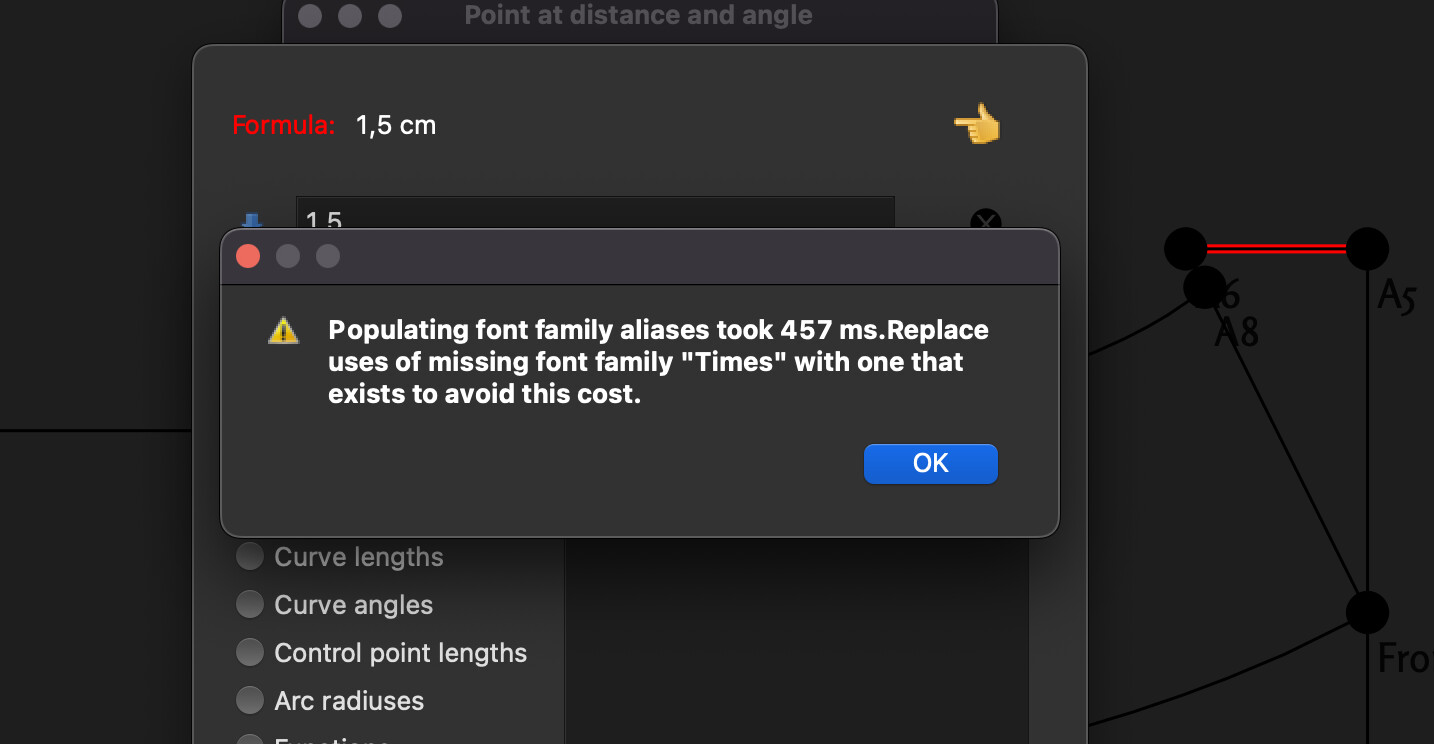1434x744 pixels.
Task: Click the font family warning message text
Action: click(x=658, y=362)
